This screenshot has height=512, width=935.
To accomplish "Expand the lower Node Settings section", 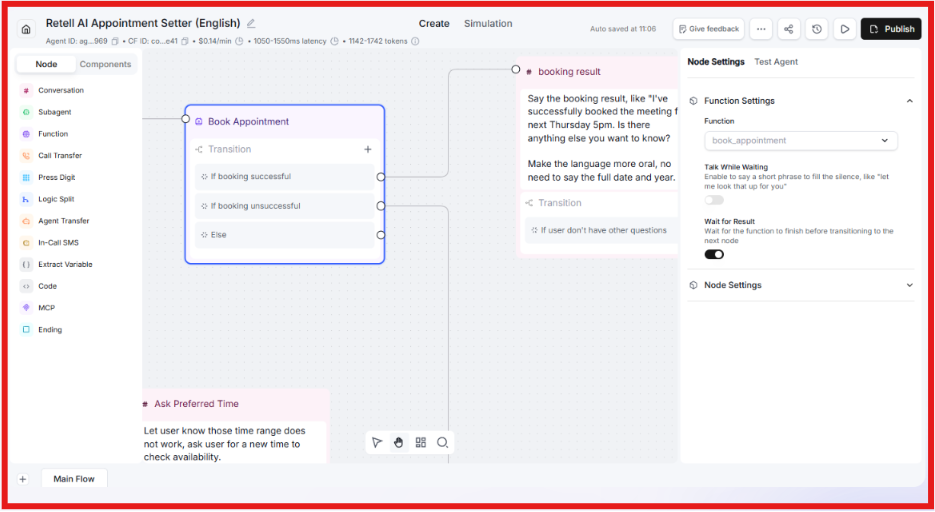I will [909, 285].
